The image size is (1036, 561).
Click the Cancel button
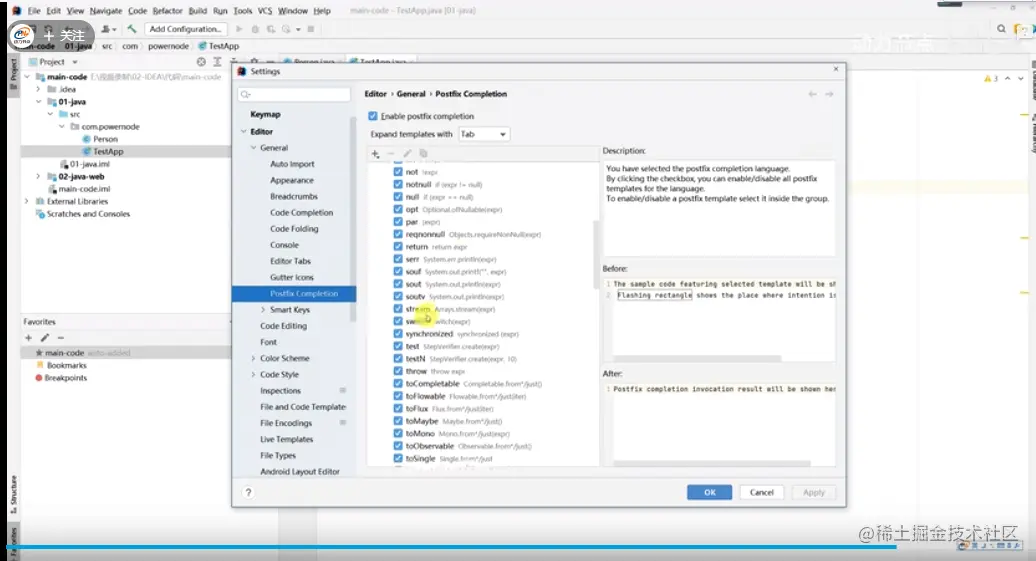coord(761,492)
